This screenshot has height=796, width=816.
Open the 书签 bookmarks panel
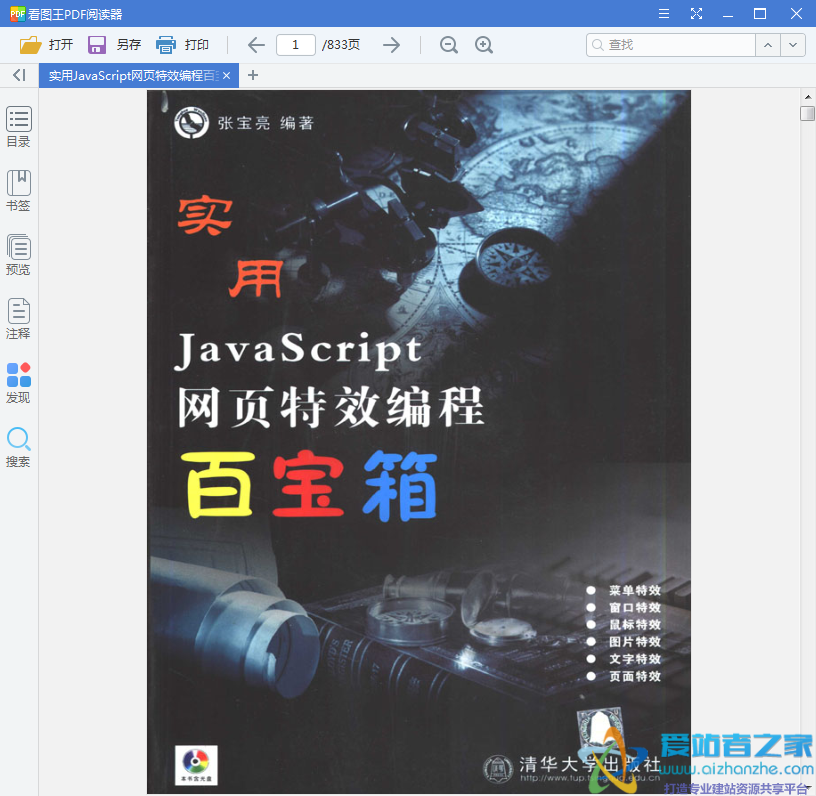click(18, 190)
